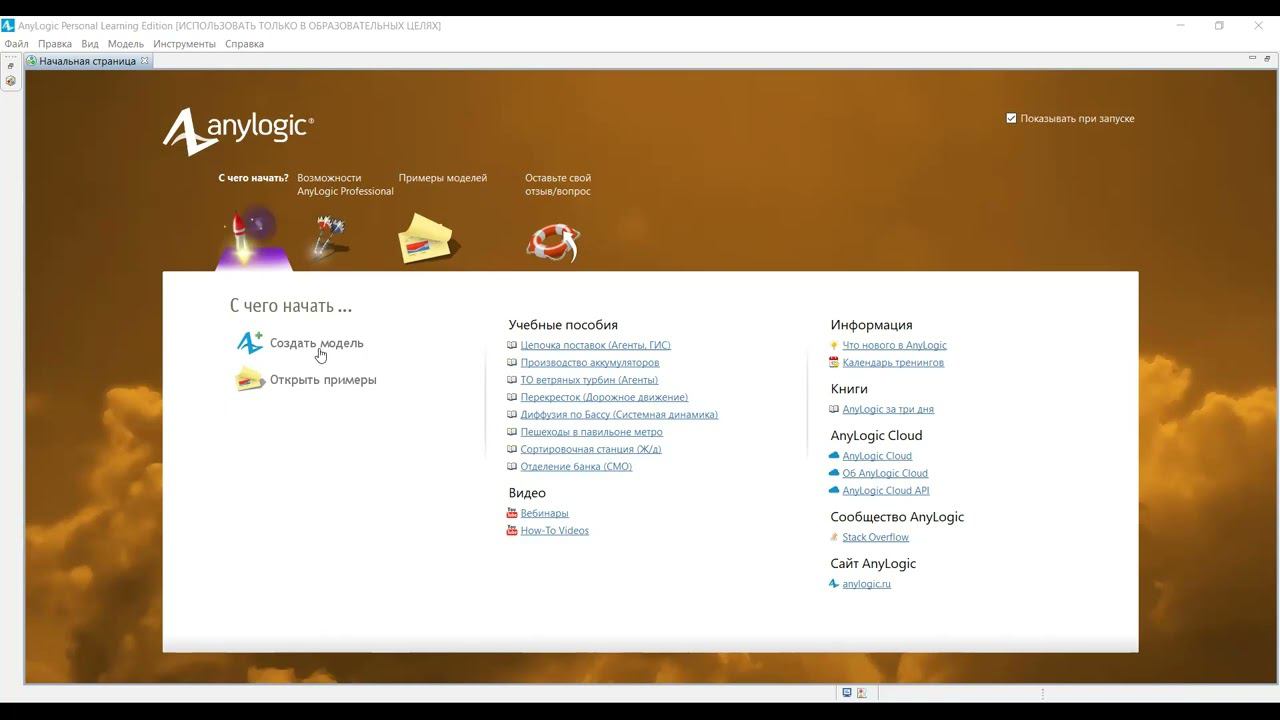Open AnyLogic за три дня book link

888,409
